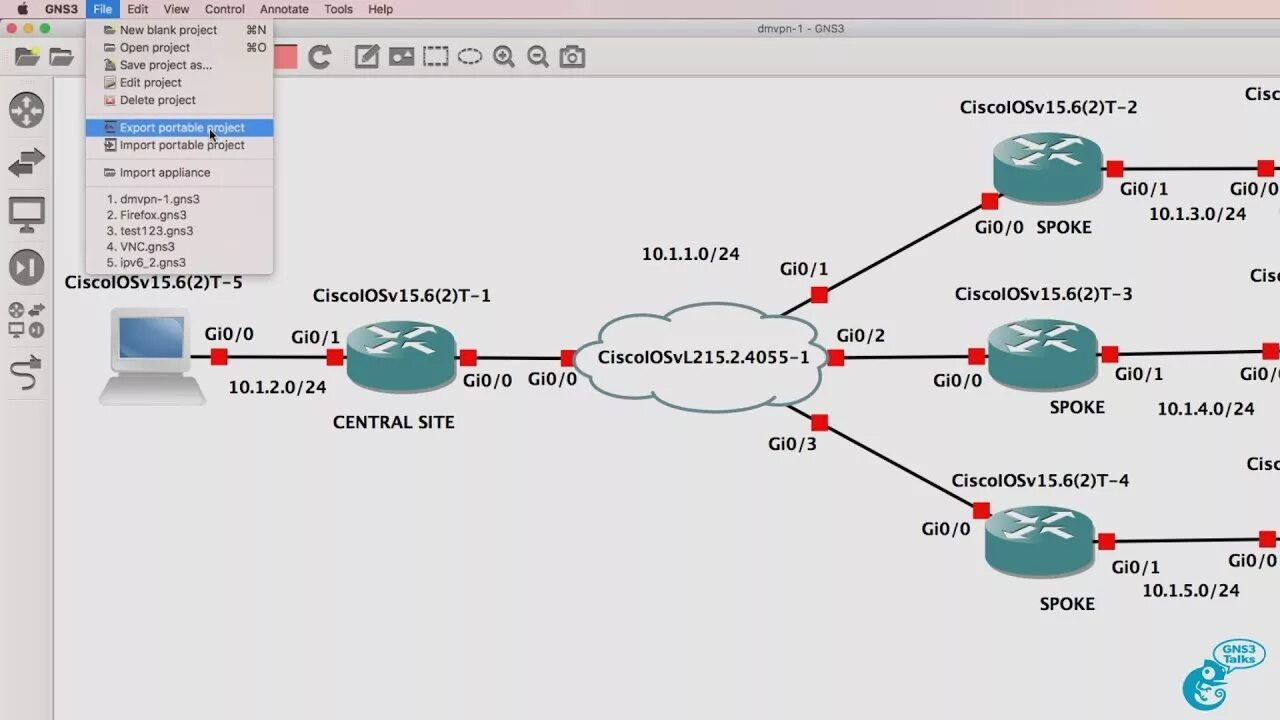Select the CiscoIOSv15.6(2)T-4 router icon

[1040, 541]
